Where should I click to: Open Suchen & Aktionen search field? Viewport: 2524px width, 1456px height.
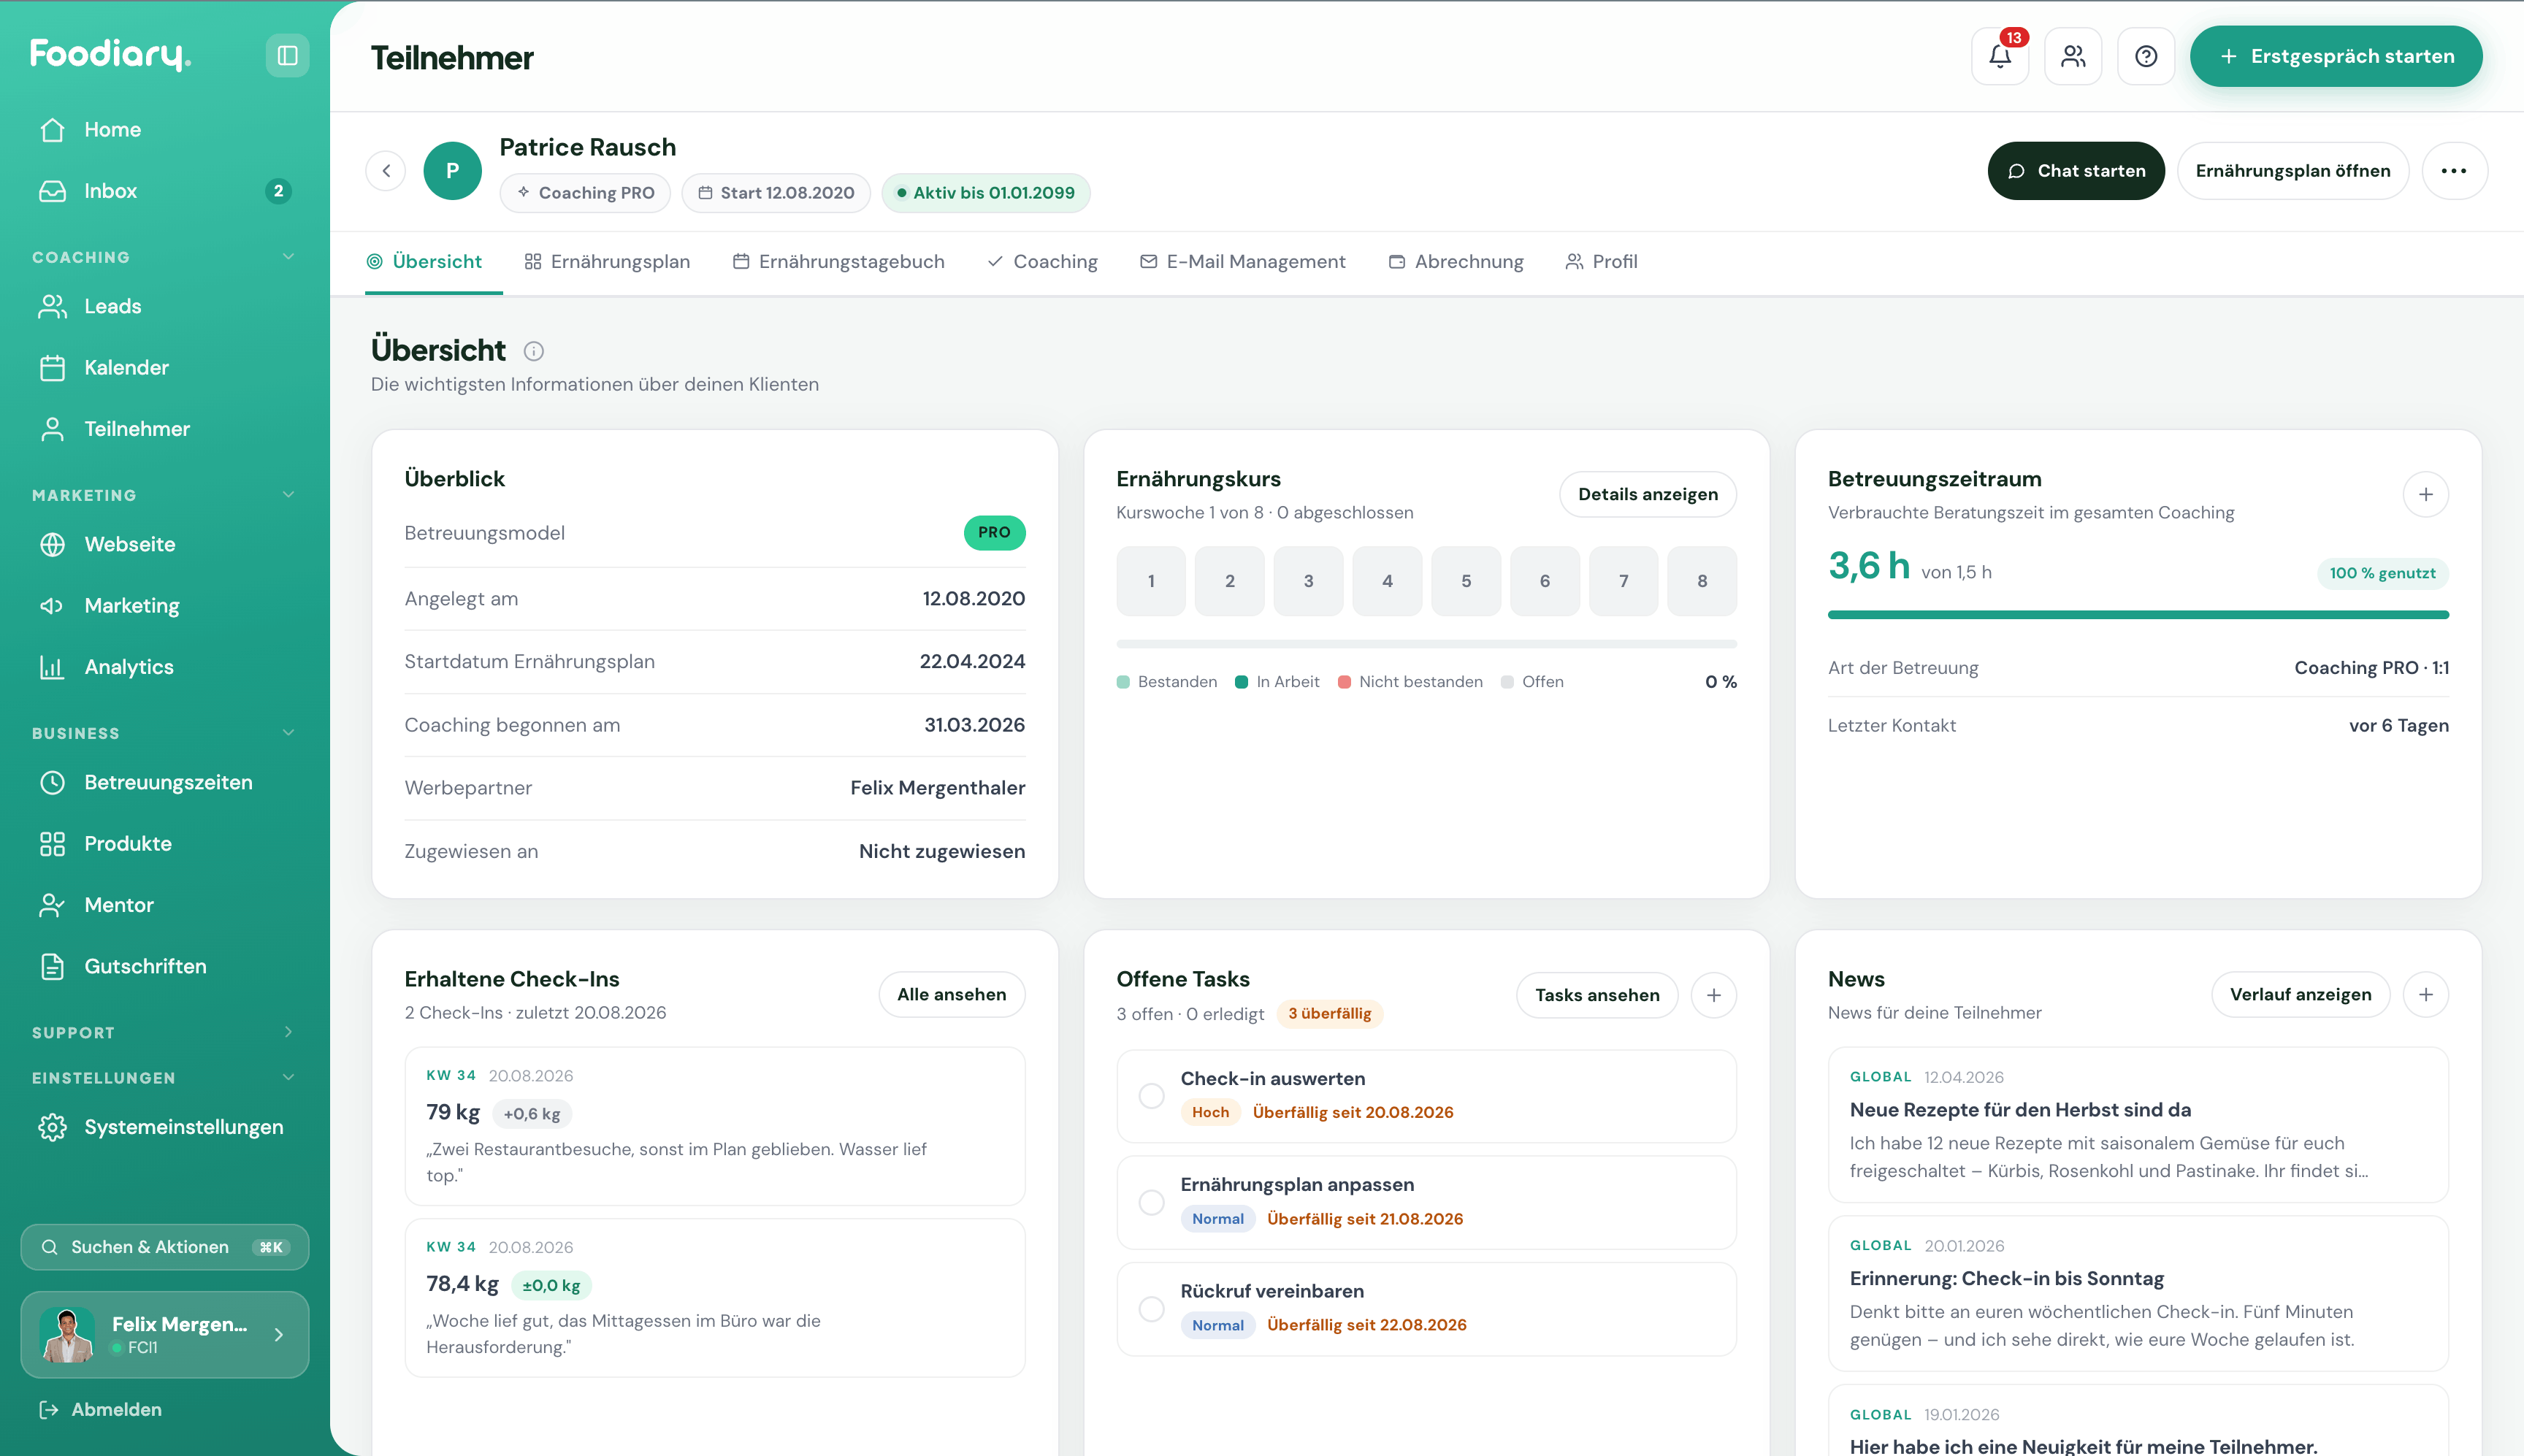click(165, 1247)
